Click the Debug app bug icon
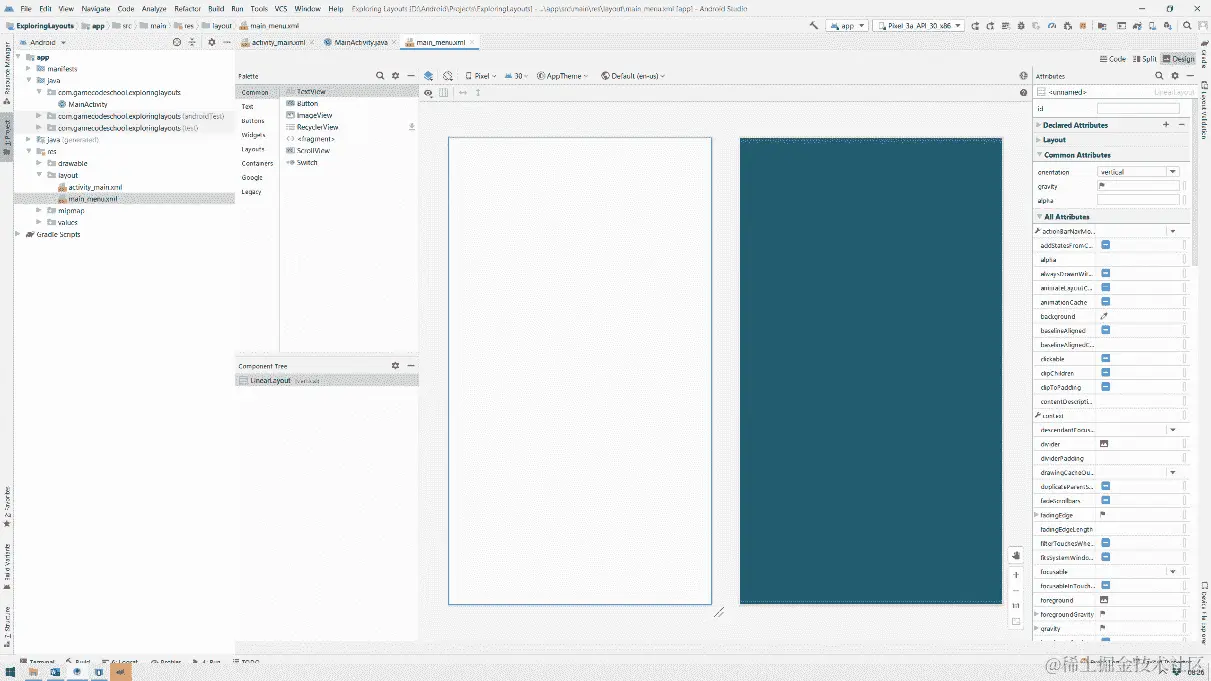1211x681 pixels. 1021,26
